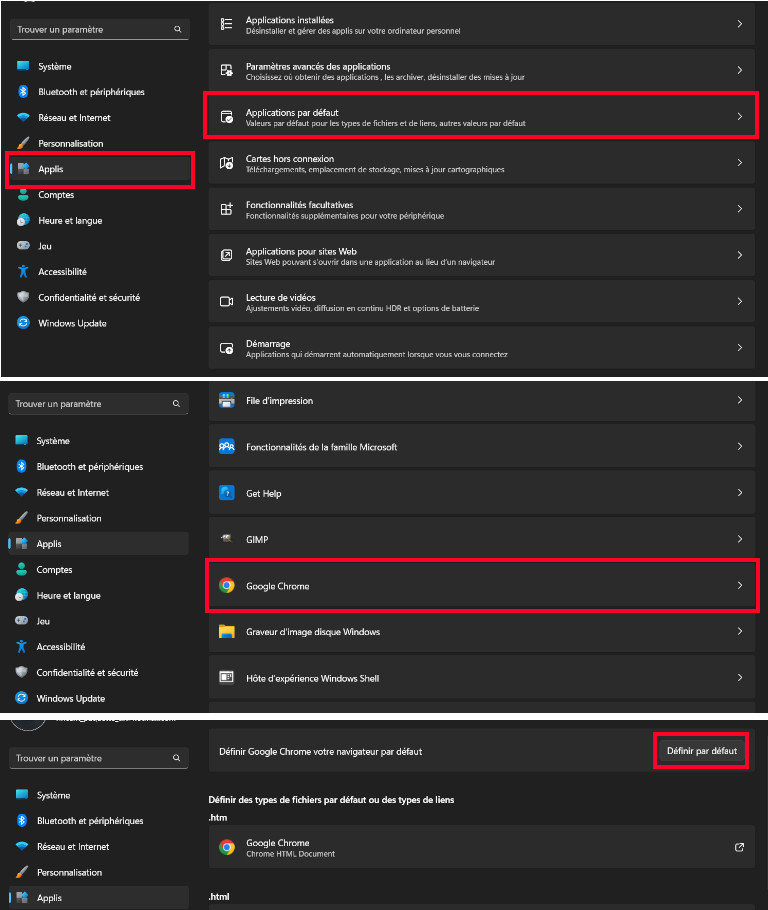
Task: Expand the Applications par défaut entry
Action: (x=480, y=115)
